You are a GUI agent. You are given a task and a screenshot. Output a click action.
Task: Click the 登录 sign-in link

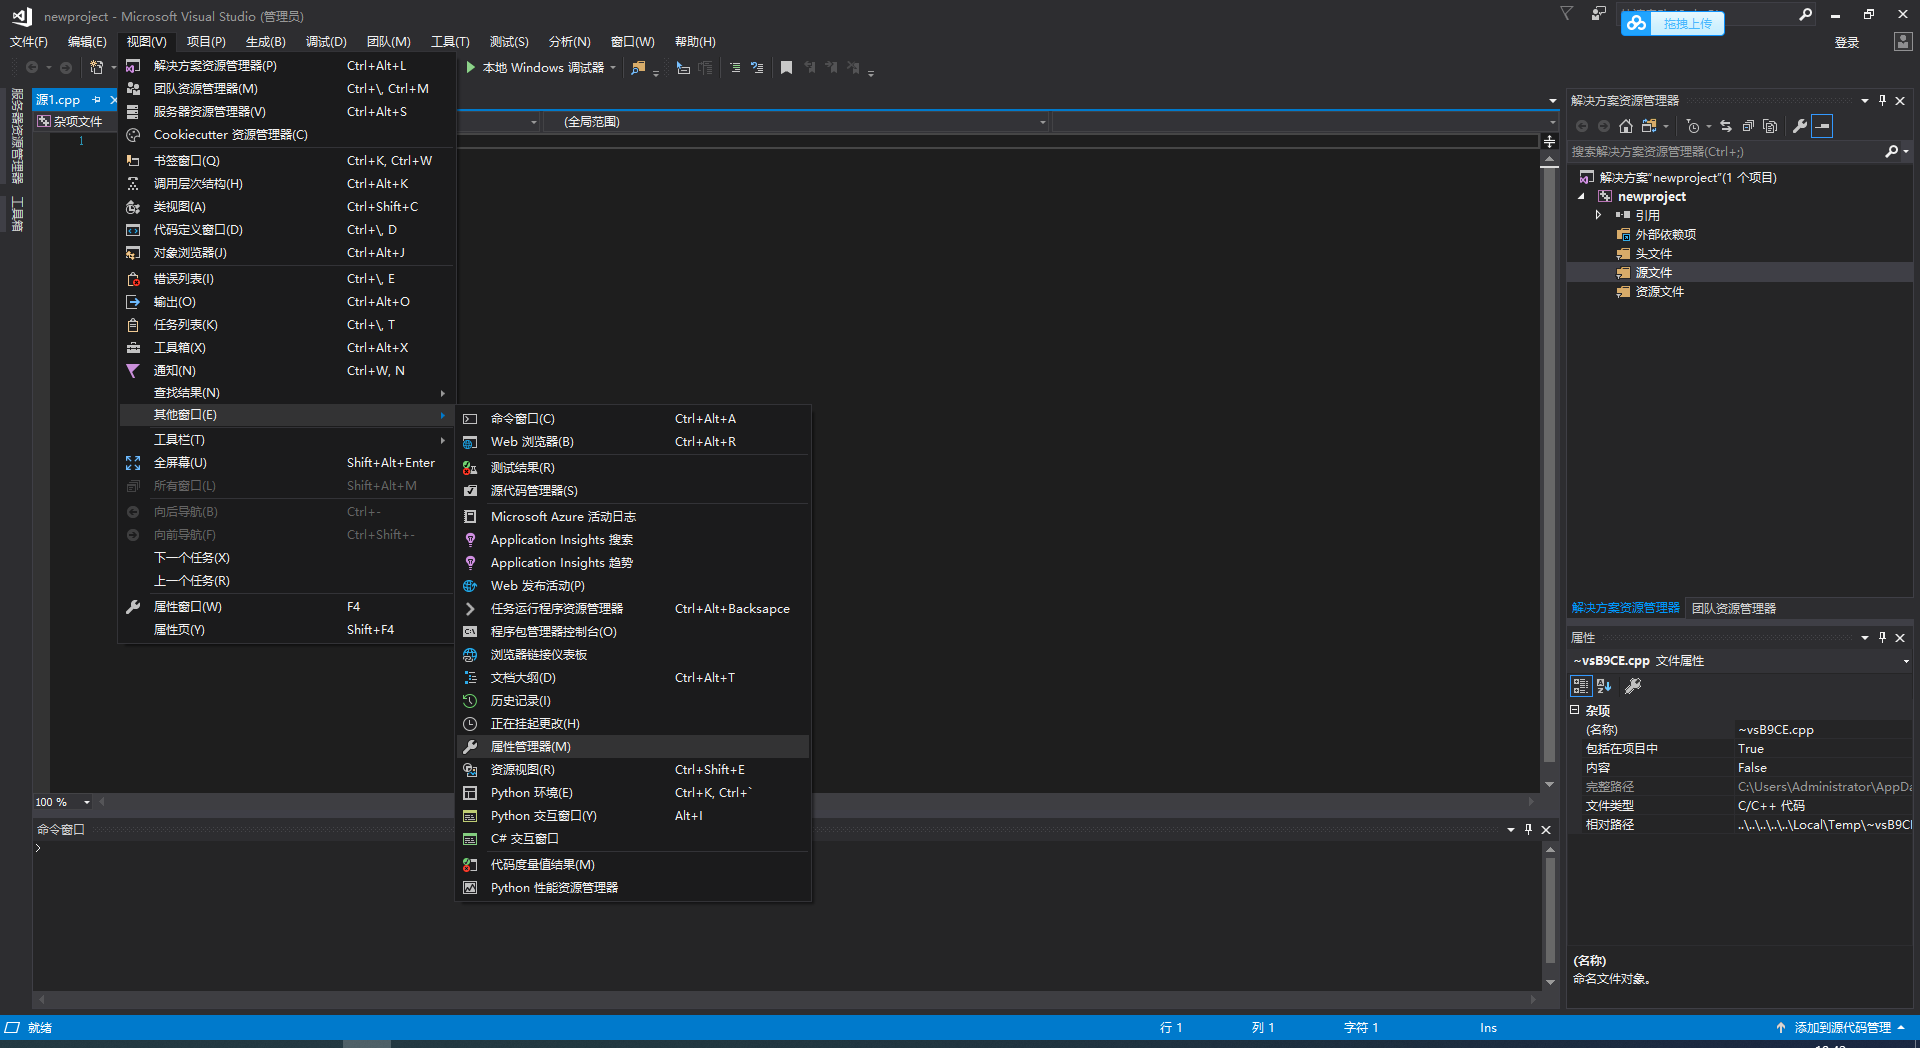(x=1847, y=42)
